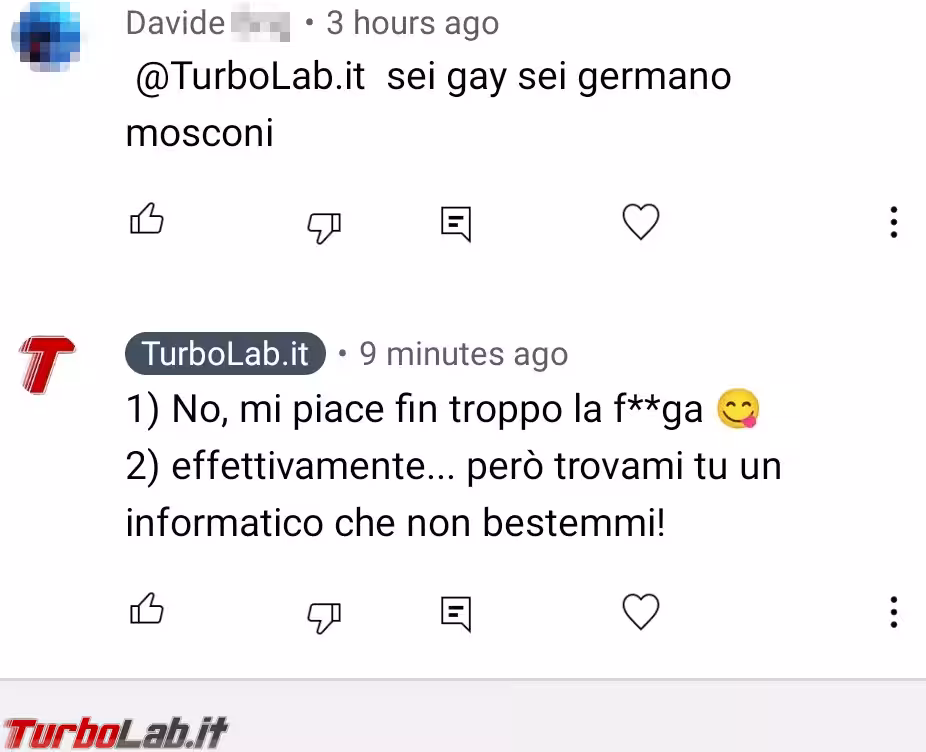This screenshot has height=752, width=926.
Task: Click the '3 hours ago' timestamp
Action: [x=412, y=24]
